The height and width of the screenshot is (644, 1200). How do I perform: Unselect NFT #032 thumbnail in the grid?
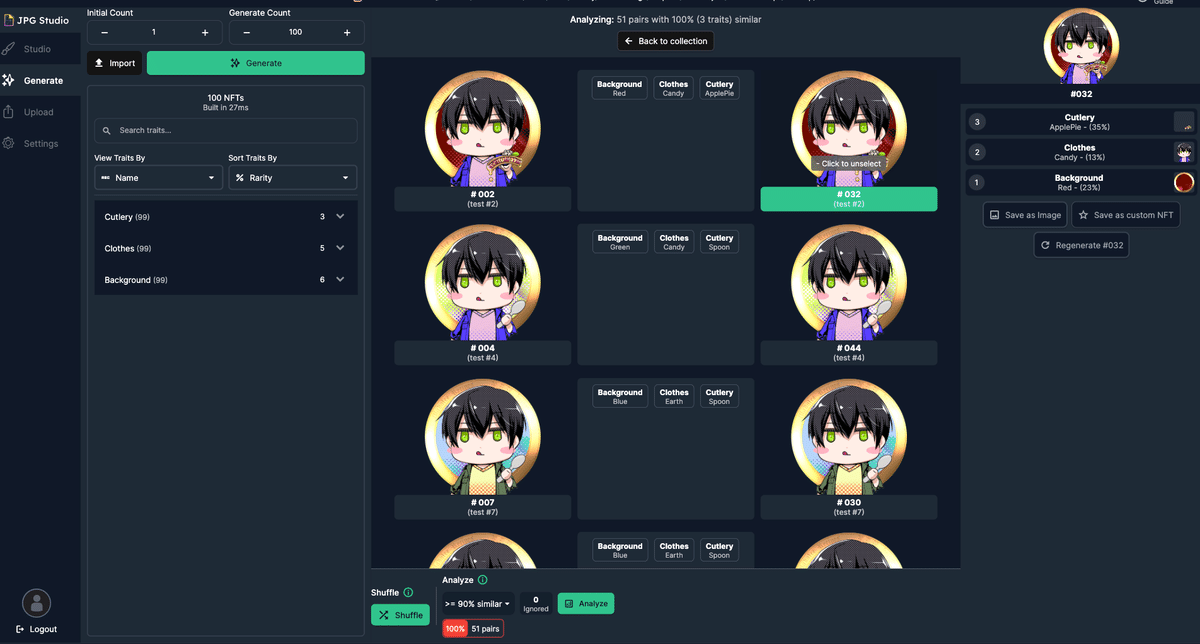tap(849, 128)
